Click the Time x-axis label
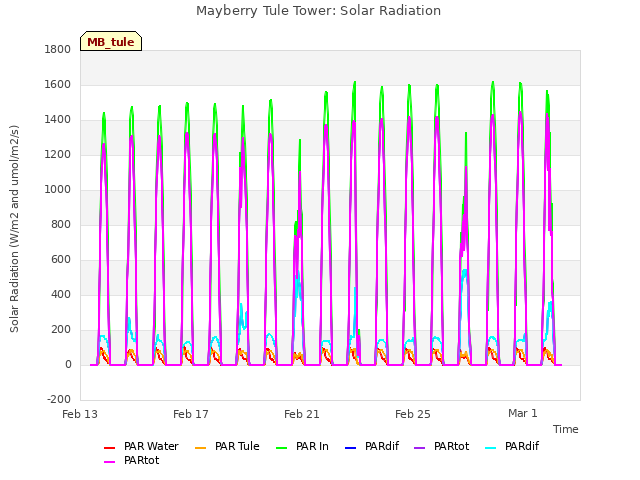The image size is (640, 480). (566, 429)
